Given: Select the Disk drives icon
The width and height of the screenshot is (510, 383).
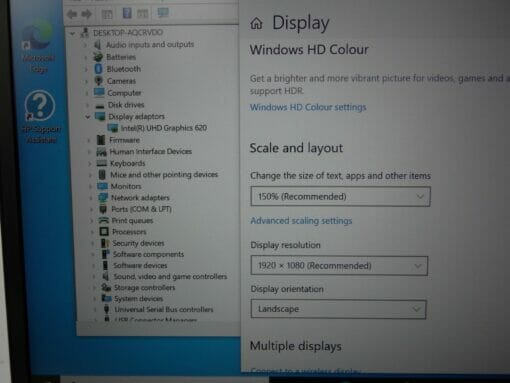Looking at the screenshot, I should [100, 105].
